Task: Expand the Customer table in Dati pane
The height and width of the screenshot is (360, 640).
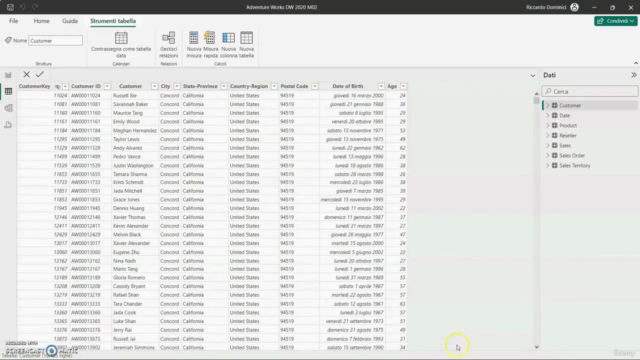Action: (x=548, y=105)
